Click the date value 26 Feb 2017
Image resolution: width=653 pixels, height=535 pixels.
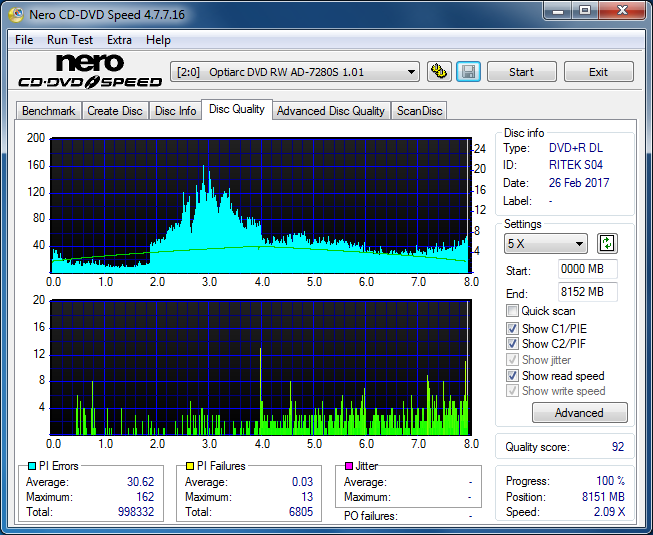click(579, 183)
